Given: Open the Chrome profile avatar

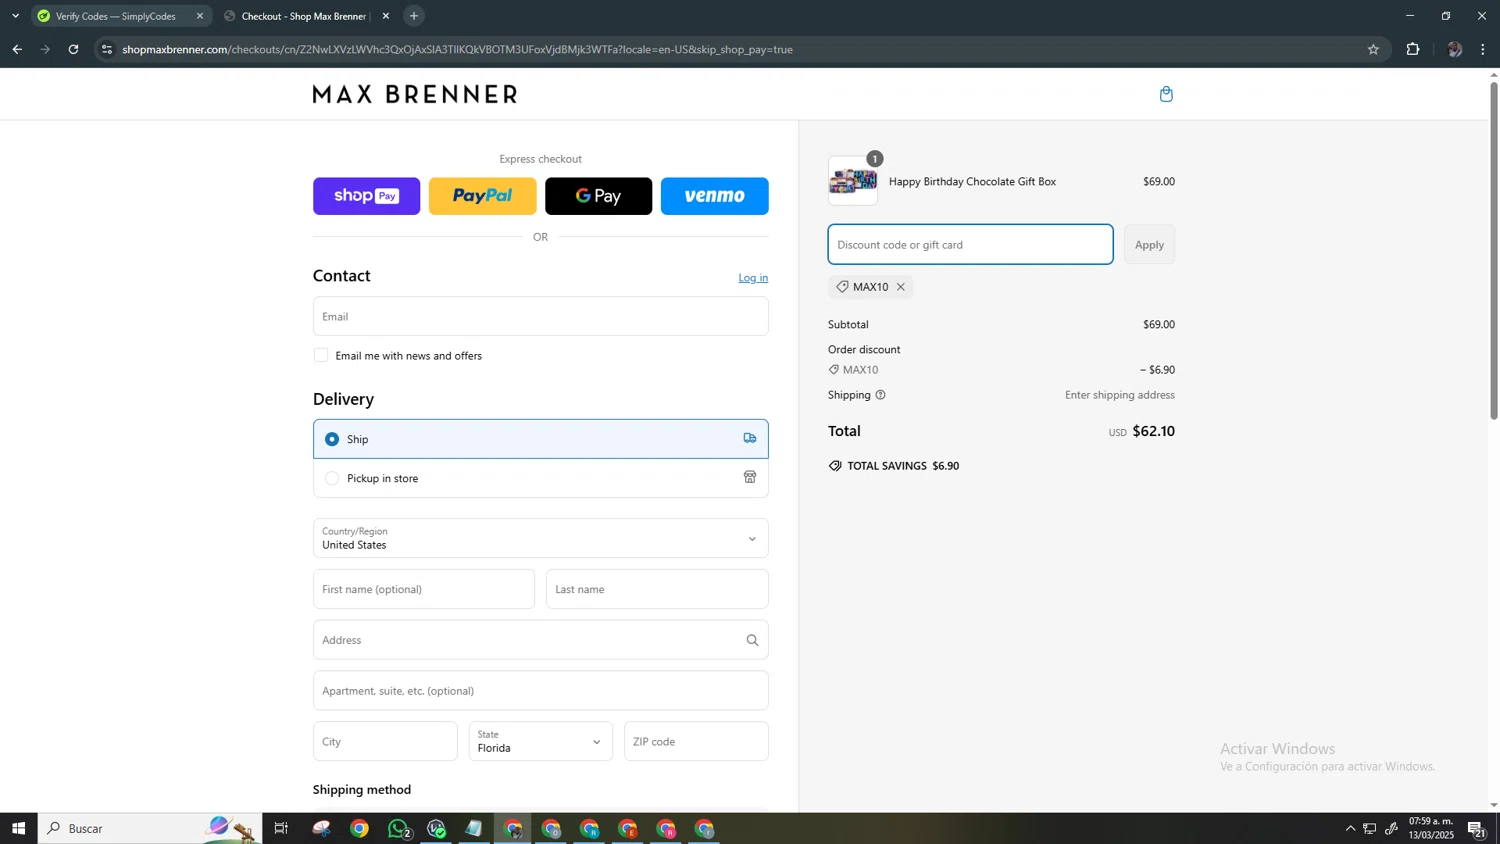Looking at the screenshot, I should tap(1454, 49).
